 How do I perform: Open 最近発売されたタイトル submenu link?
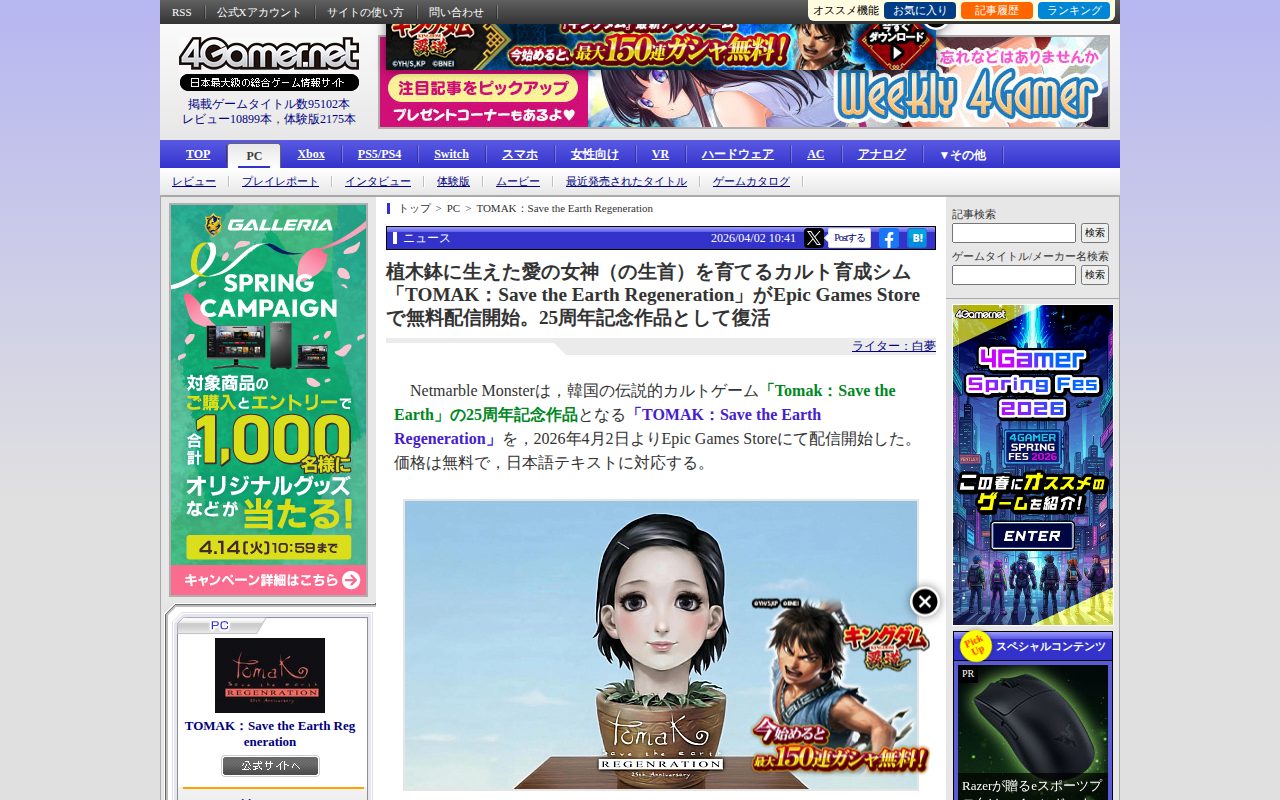pyautogui.click(x=626, y=181)
